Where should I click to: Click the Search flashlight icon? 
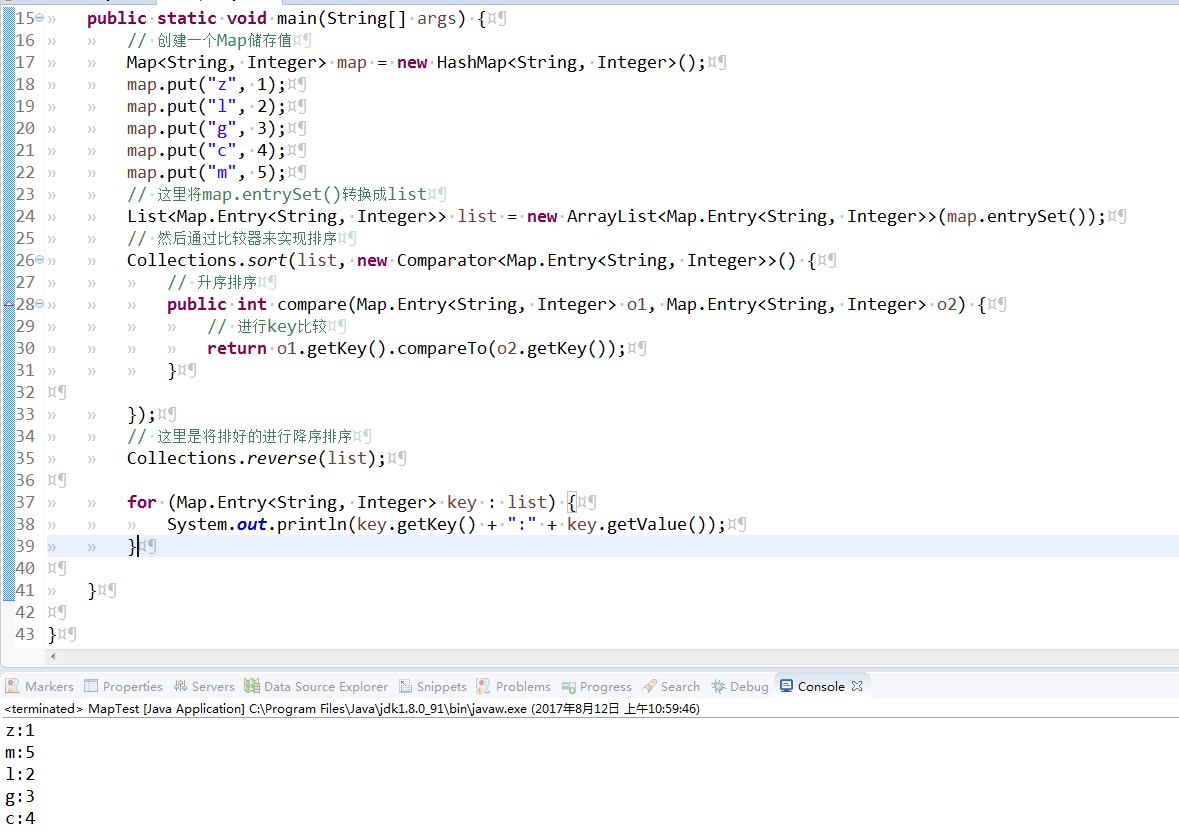click(649, 686)
